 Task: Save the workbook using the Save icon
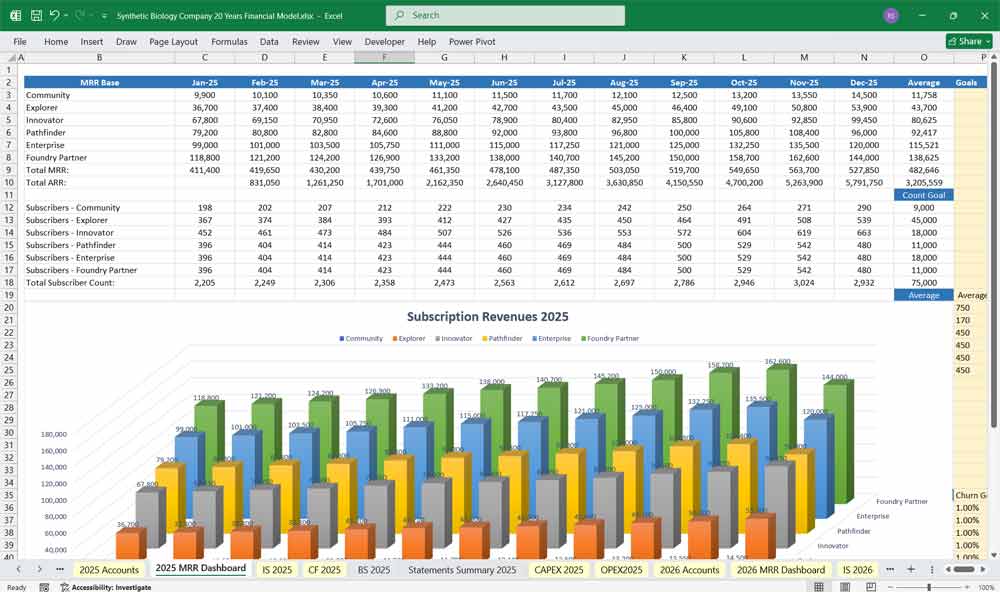(36, 15)
